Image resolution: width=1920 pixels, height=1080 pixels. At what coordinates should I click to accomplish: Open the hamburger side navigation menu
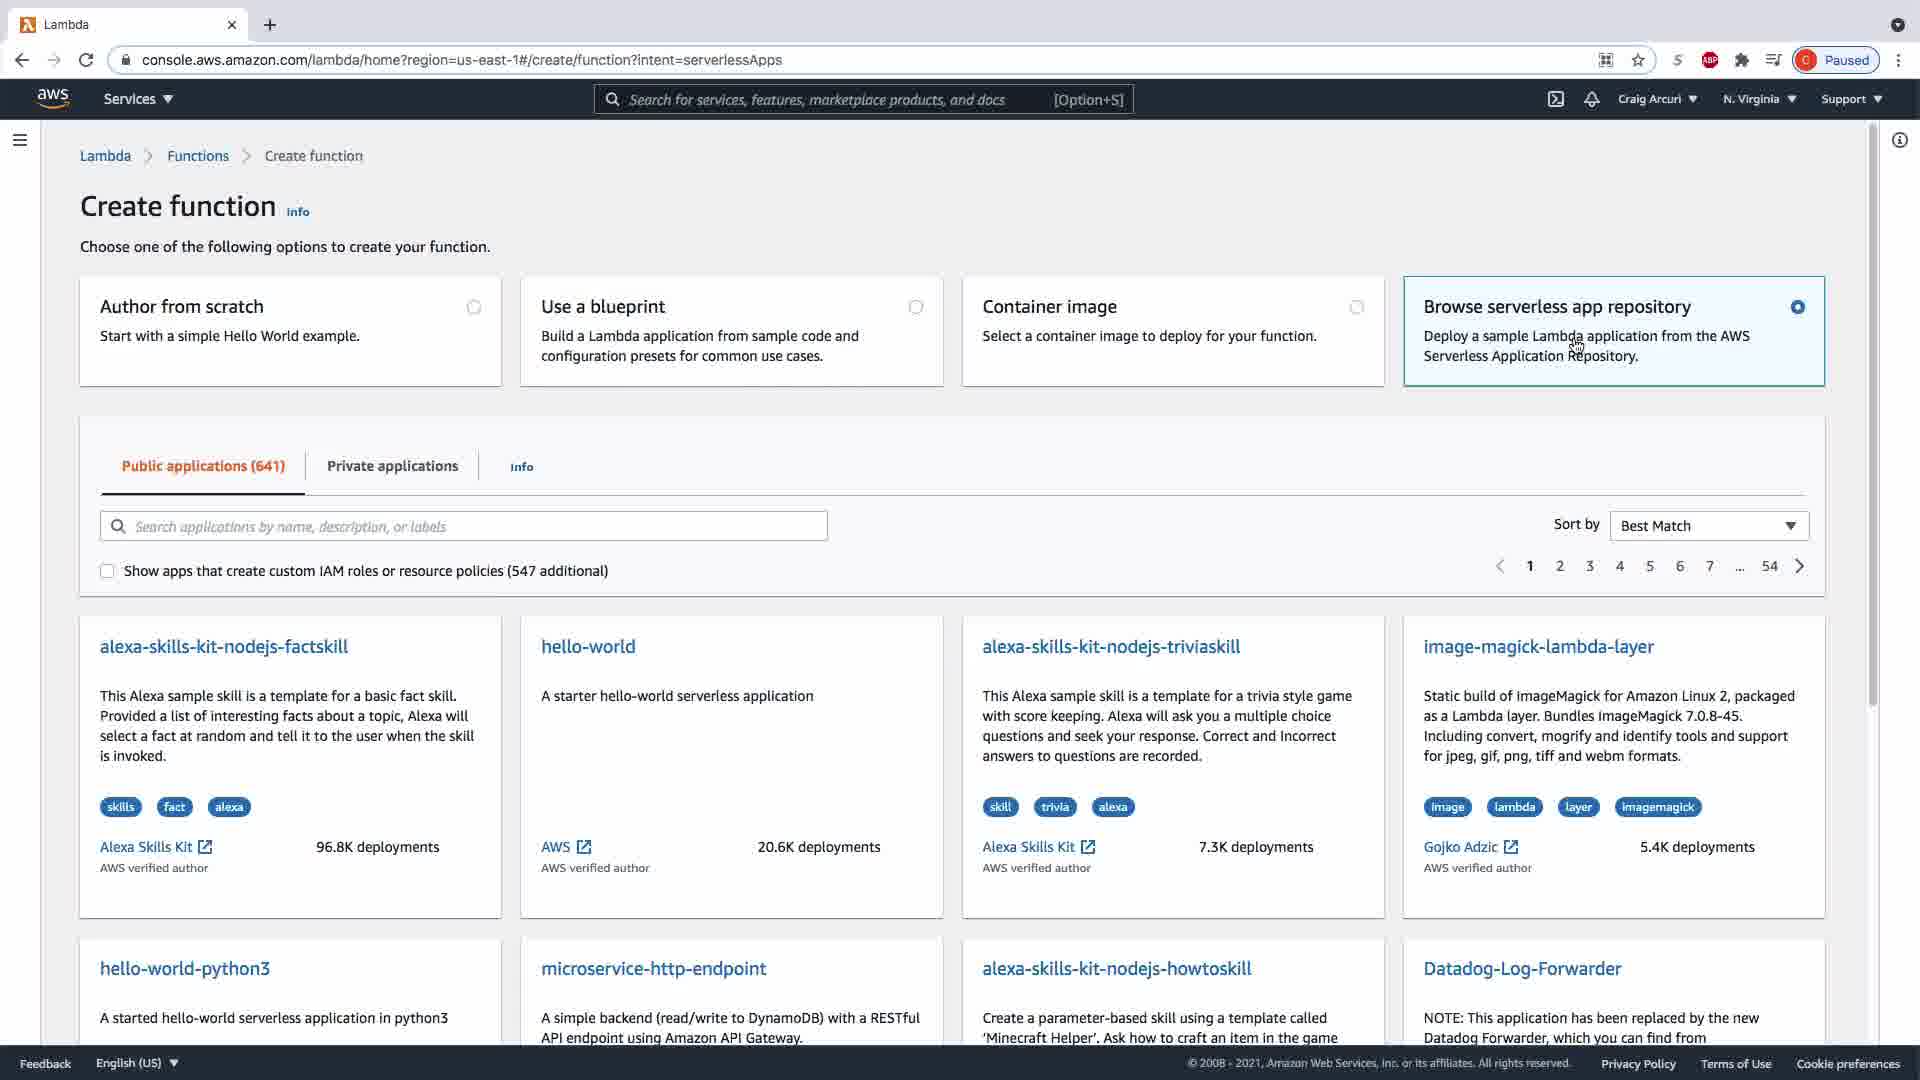coord(19,140)
